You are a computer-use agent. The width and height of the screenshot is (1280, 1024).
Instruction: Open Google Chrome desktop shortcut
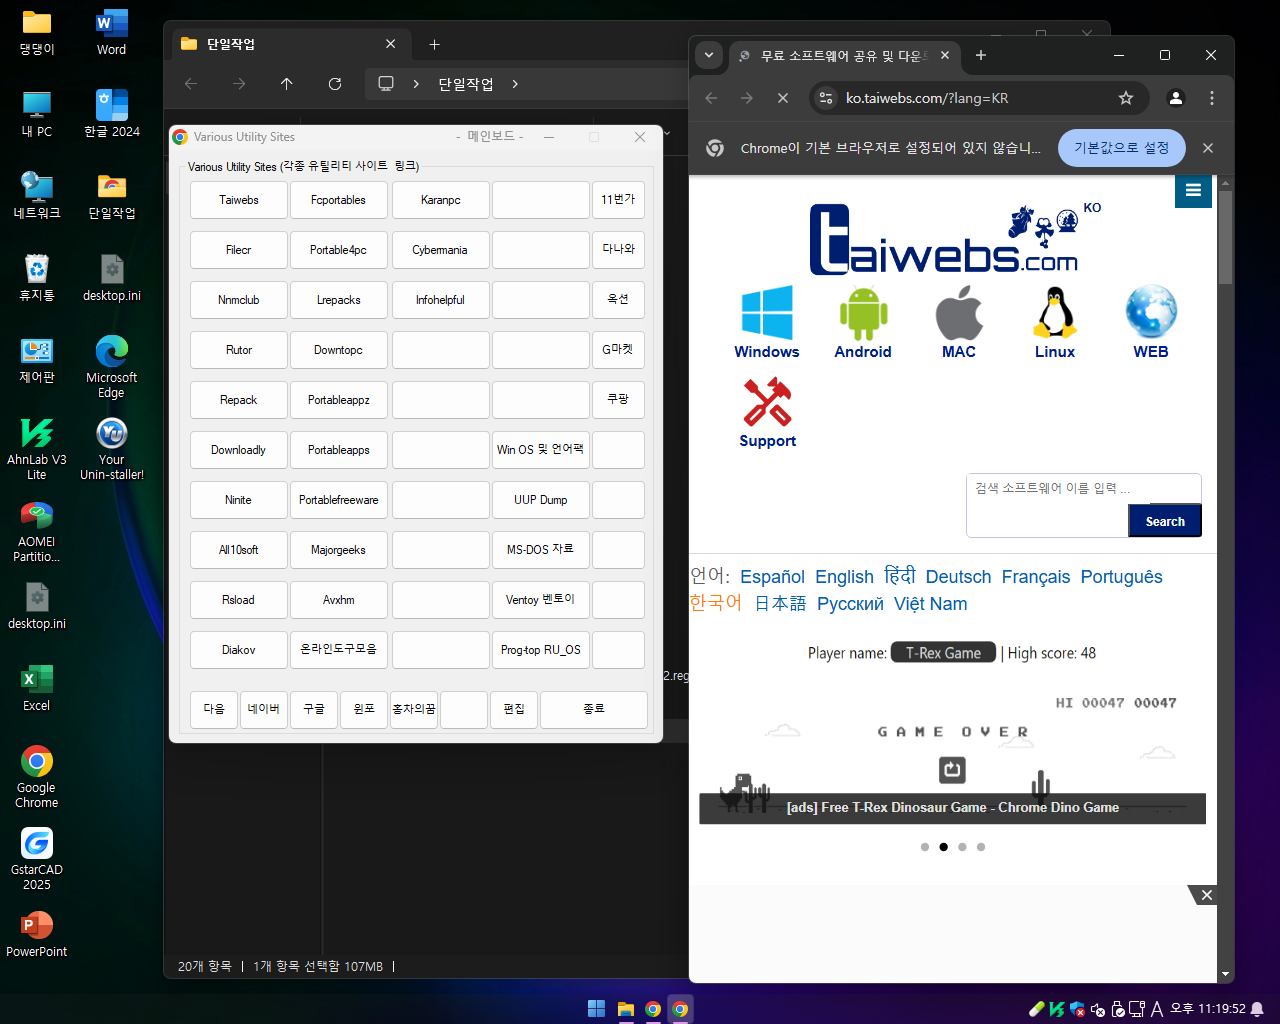pos(37,777)
